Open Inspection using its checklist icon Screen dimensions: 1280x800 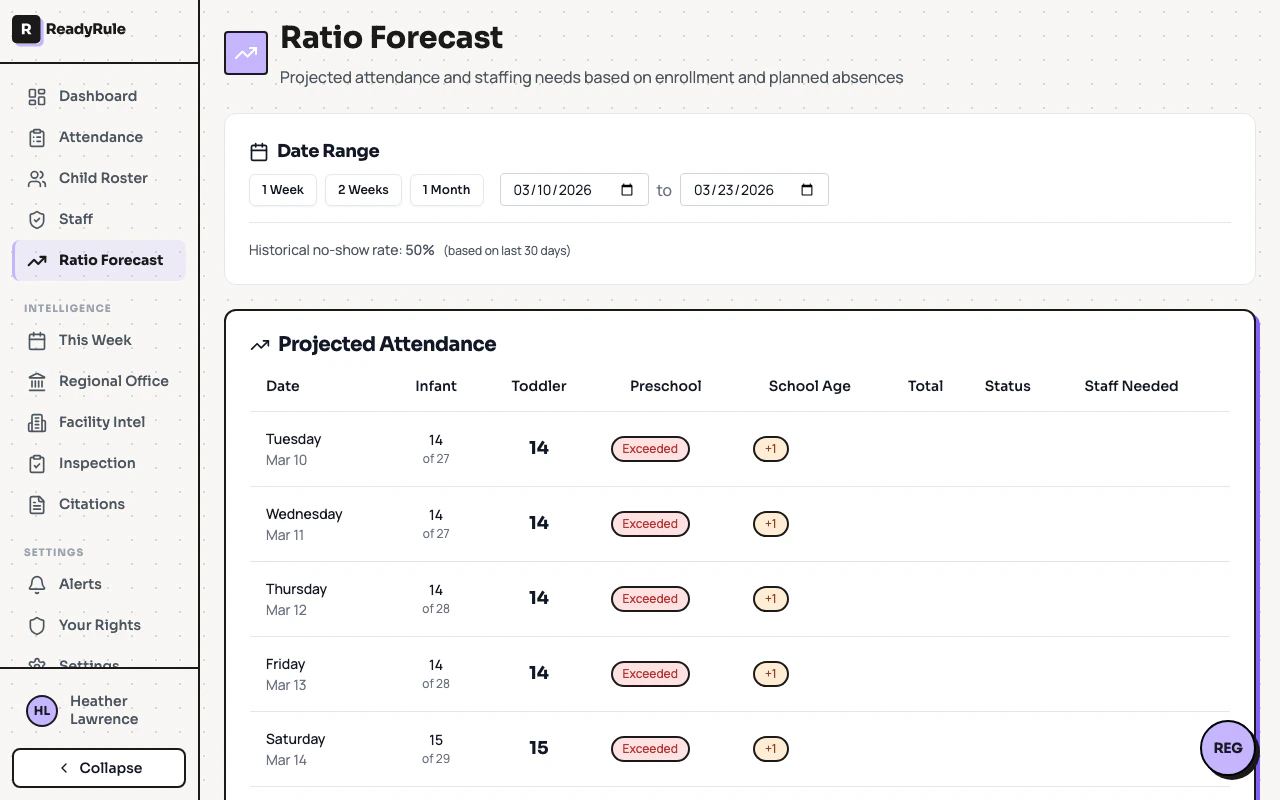[37, 463]
